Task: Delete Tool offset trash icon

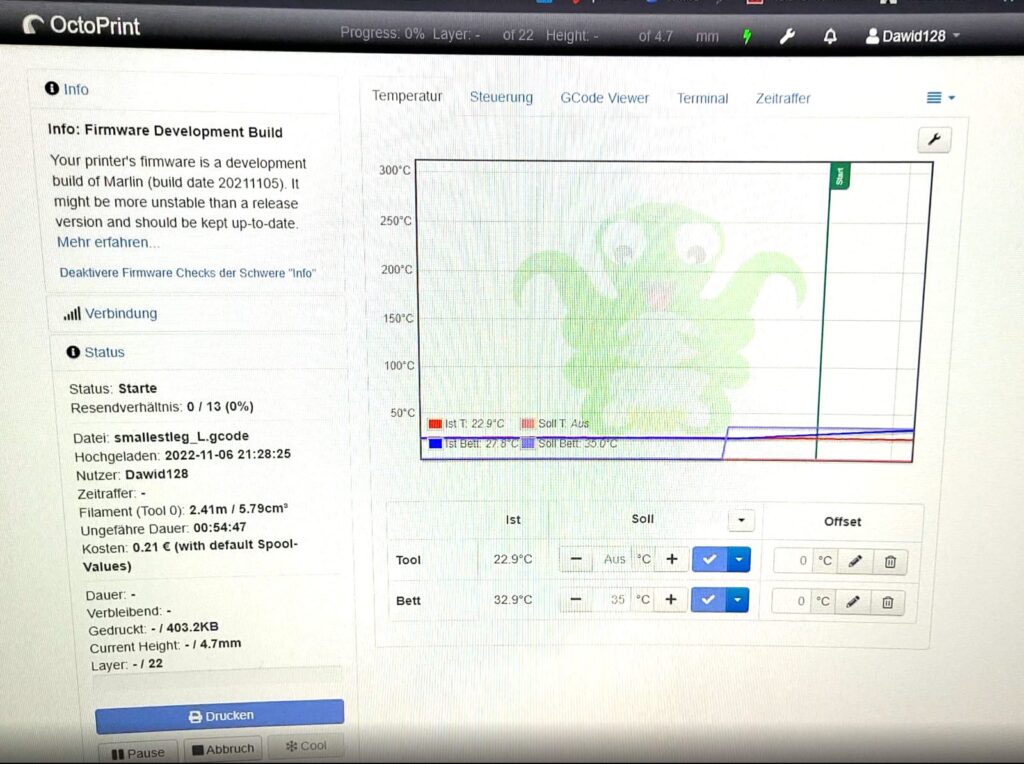Action: [x=889, y=562]
